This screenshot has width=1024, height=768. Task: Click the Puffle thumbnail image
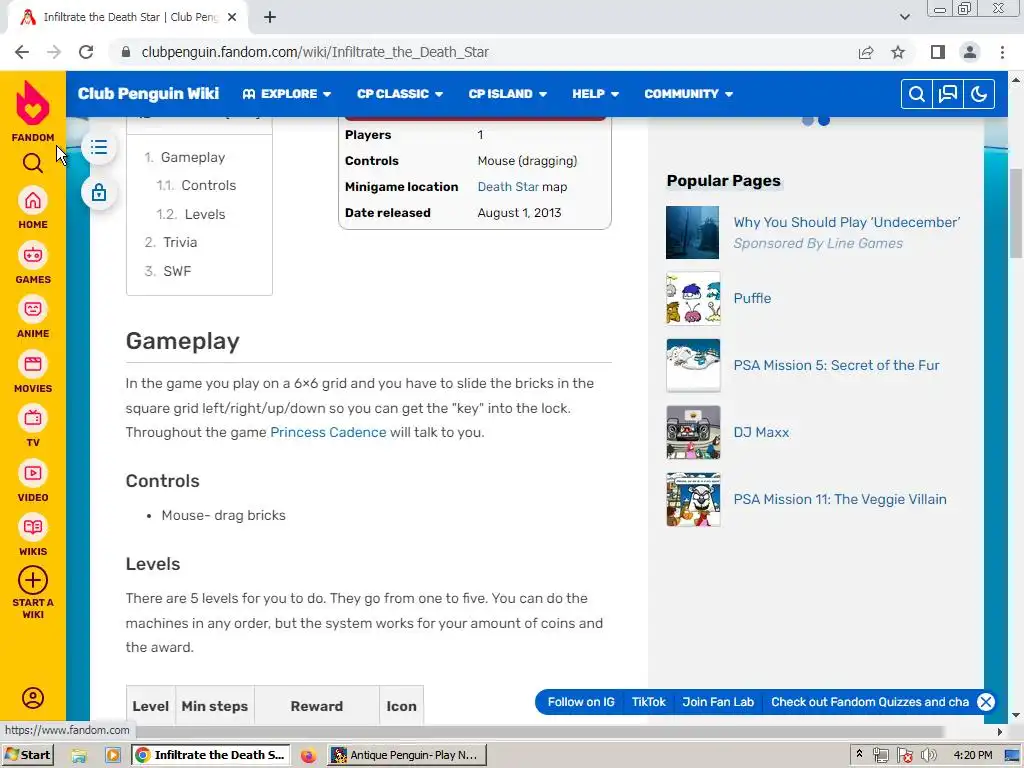tap(693, 298)
